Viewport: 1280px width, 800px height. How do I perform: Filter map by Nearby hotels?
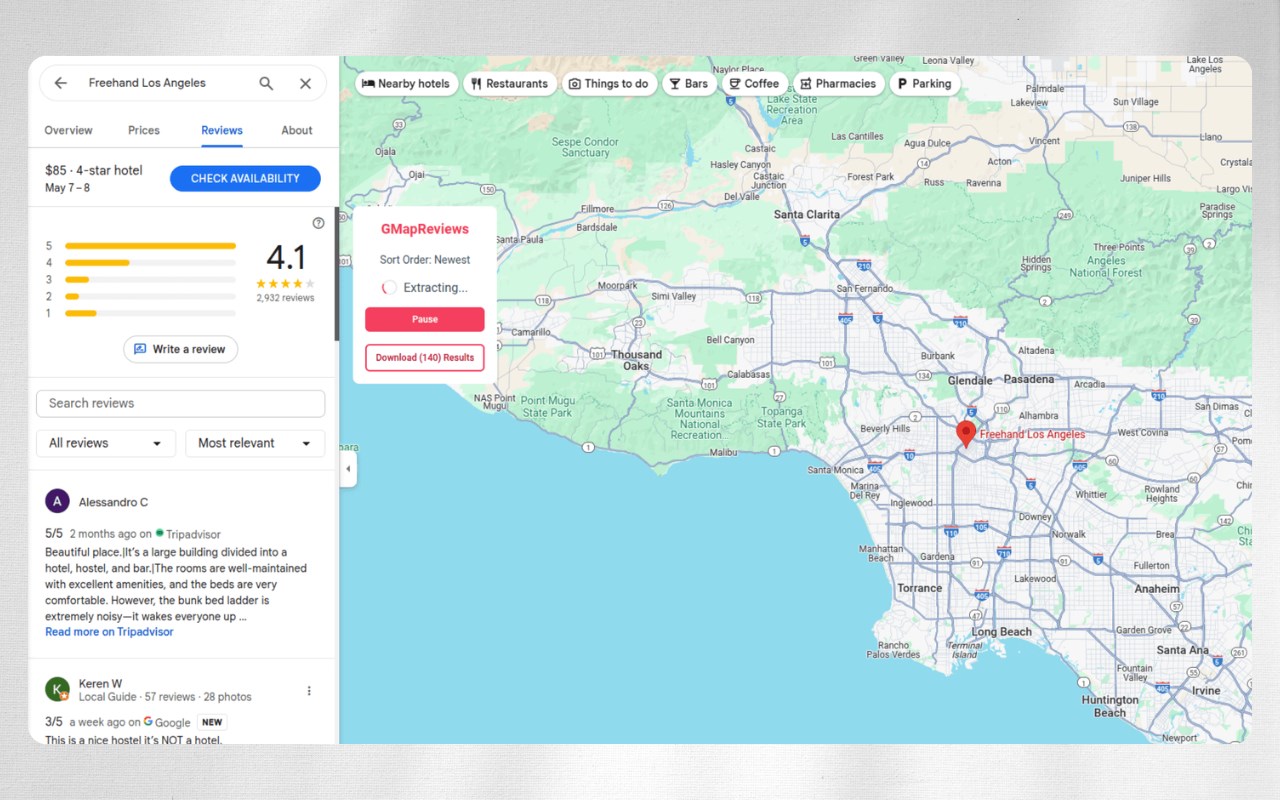pyautogui.click(x=406, y=84)
